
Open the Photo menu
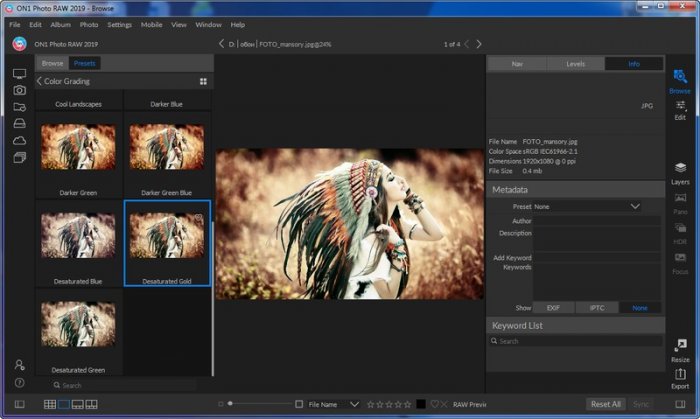tap(89, 24)
